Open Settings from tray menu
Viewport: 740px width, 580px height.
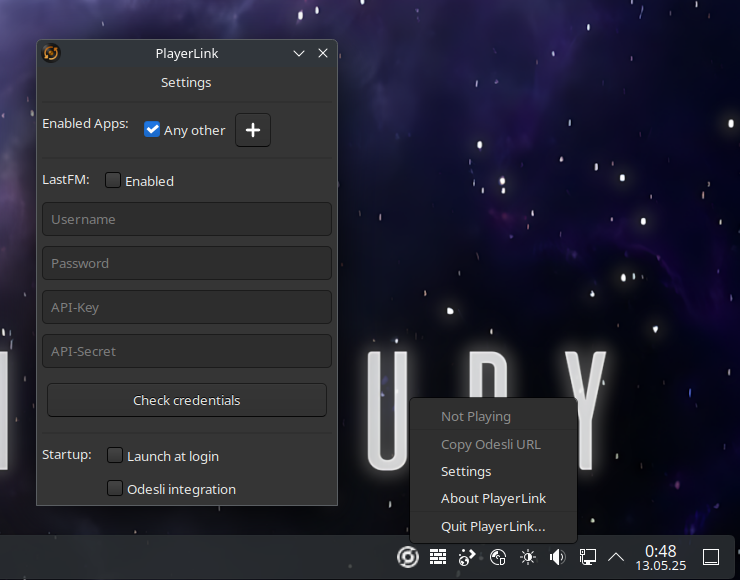point(494,471)
